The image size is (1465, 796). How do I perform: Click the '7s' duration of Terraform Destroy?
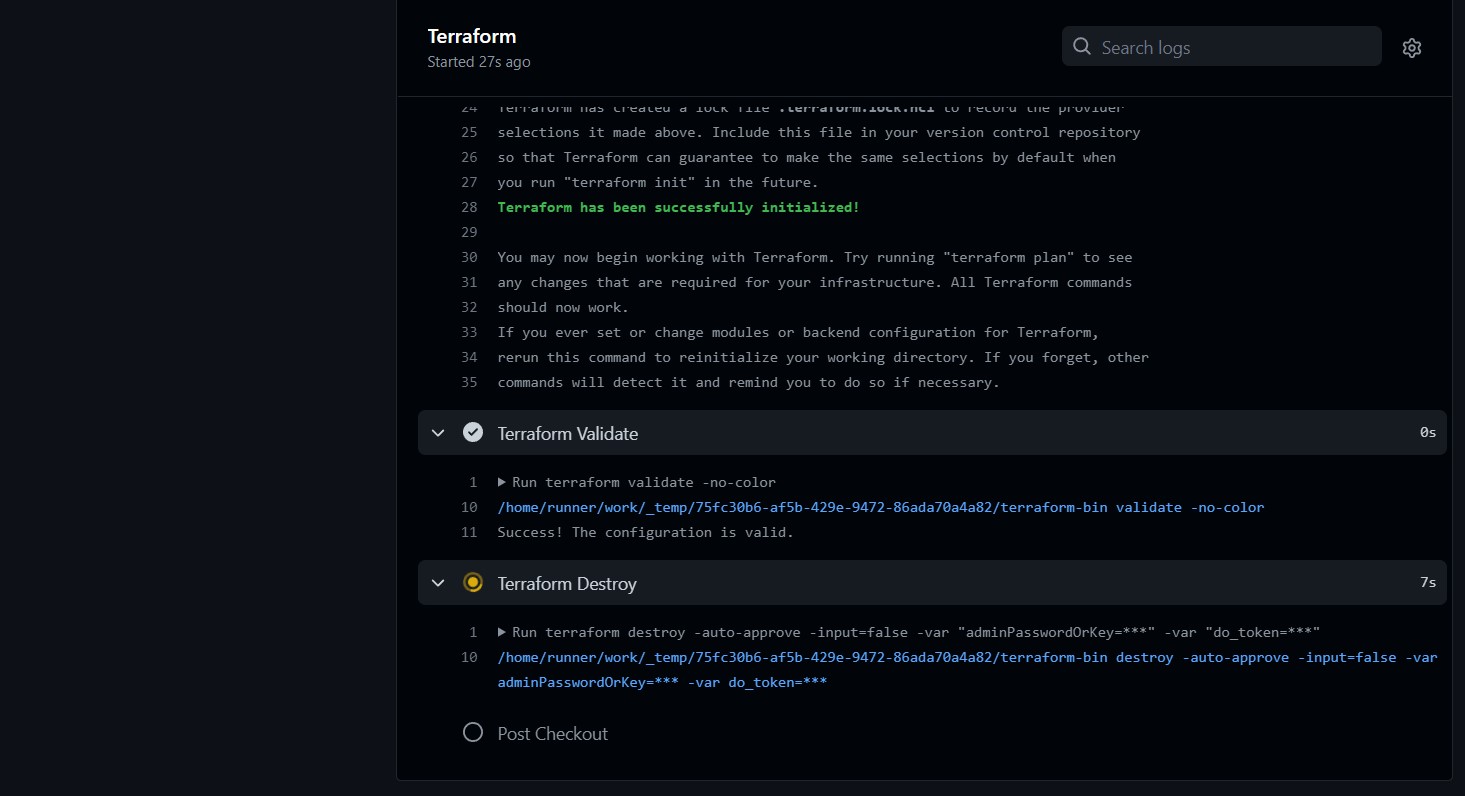(x=1428, y=582)
